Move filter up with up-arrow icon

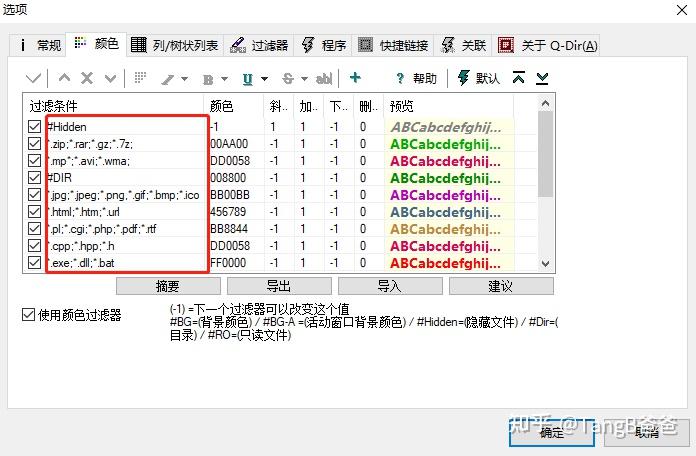(x=64, y=78)
